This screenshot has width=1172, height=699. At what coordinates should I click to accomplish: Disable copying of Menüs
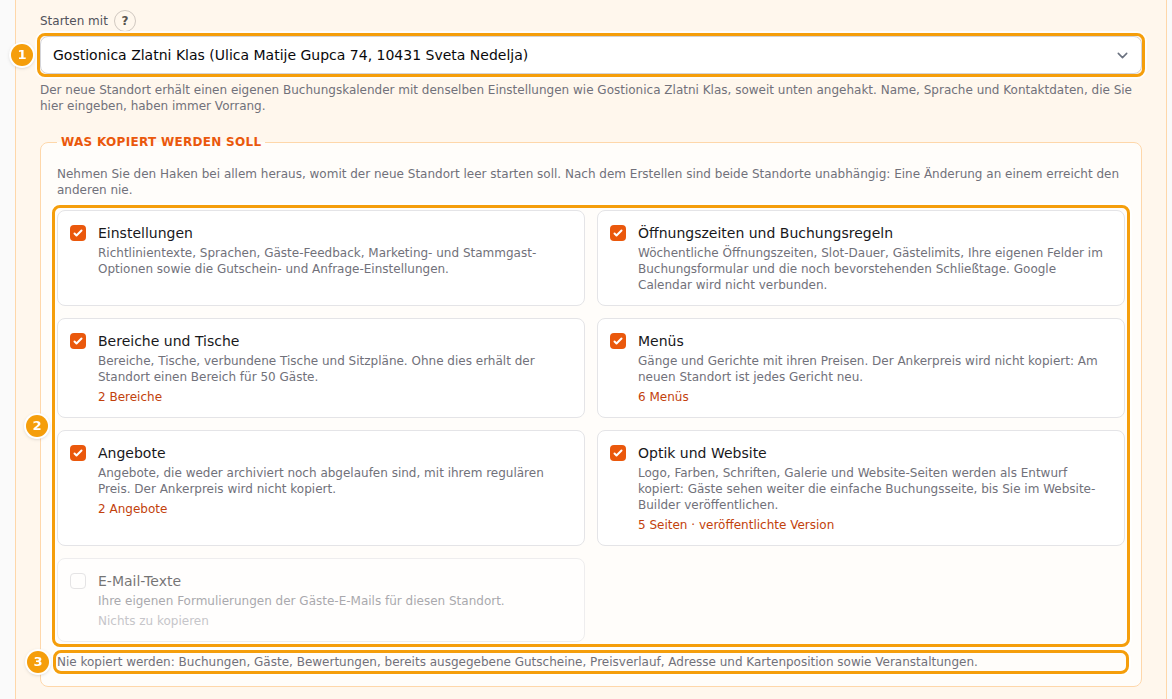point(618,341)
